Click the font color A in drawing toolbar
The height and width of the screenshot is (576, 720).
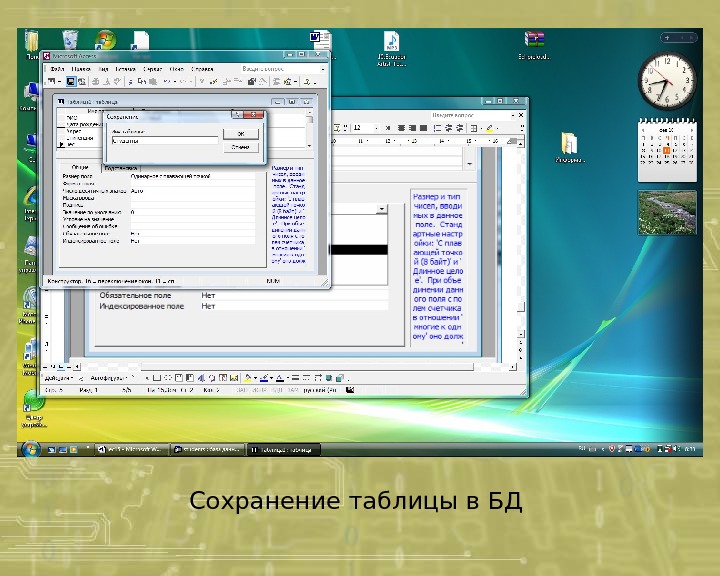280,378
